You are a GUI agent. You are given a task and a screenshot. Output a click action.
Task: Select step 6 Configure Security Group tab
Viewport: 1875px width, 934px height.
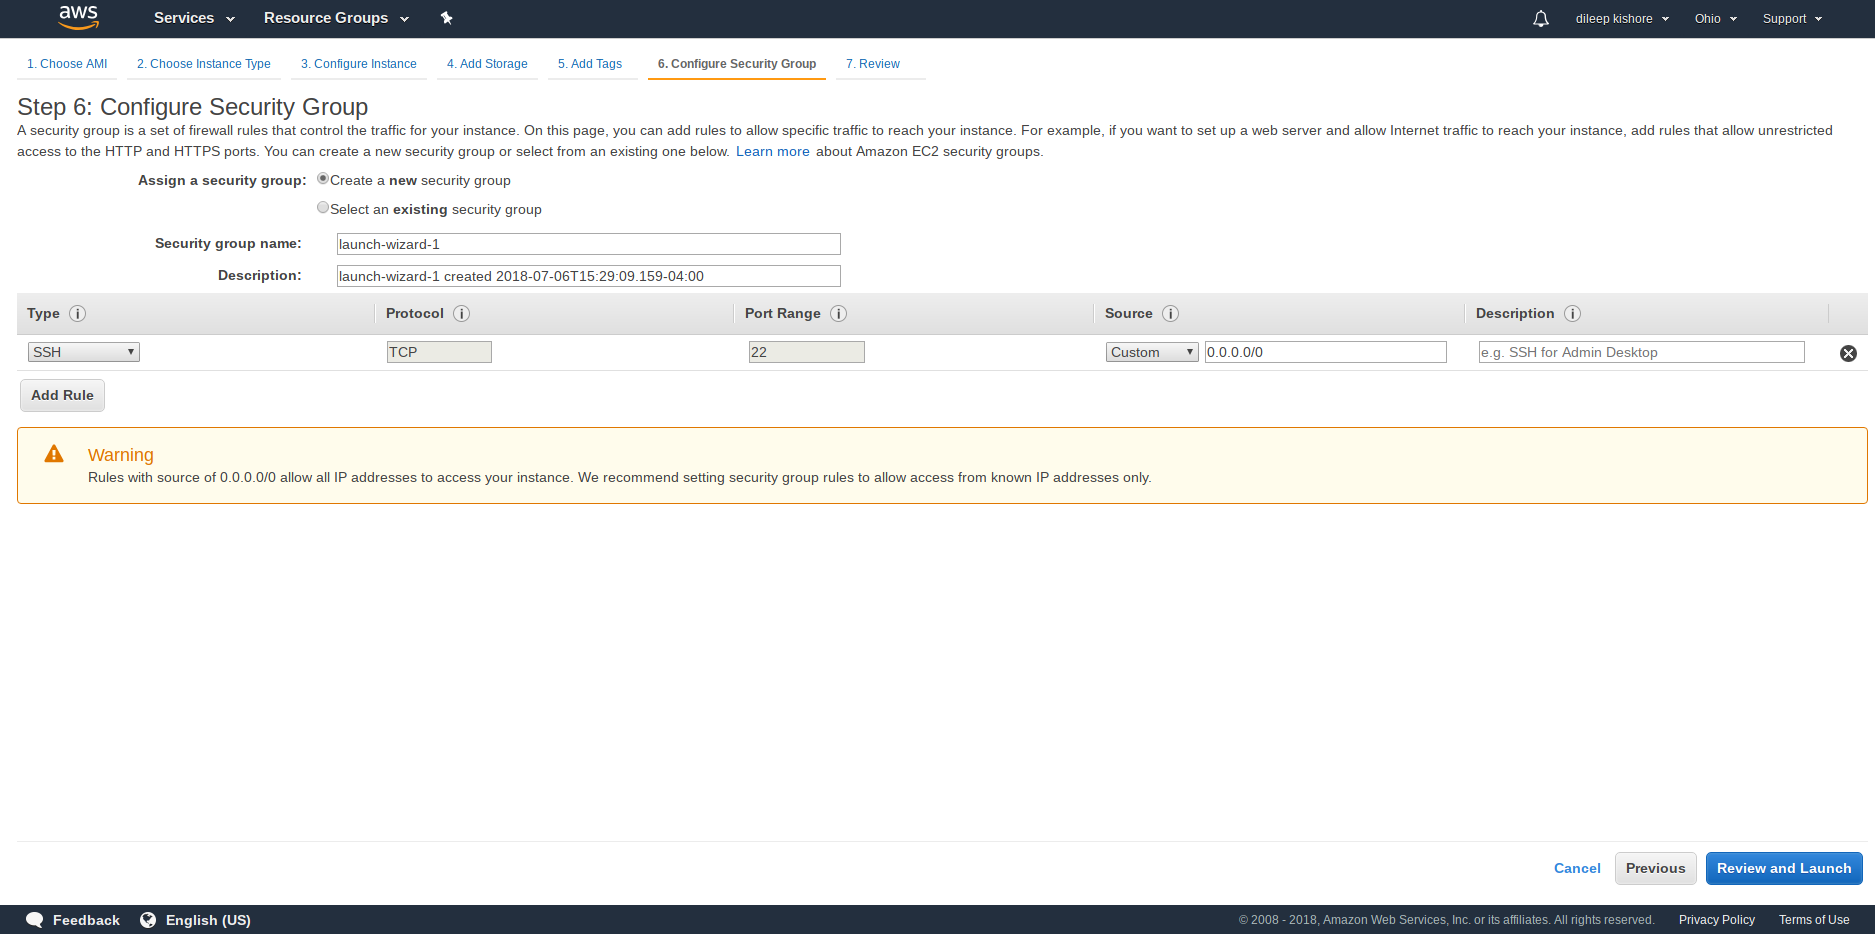coord(737,64)
